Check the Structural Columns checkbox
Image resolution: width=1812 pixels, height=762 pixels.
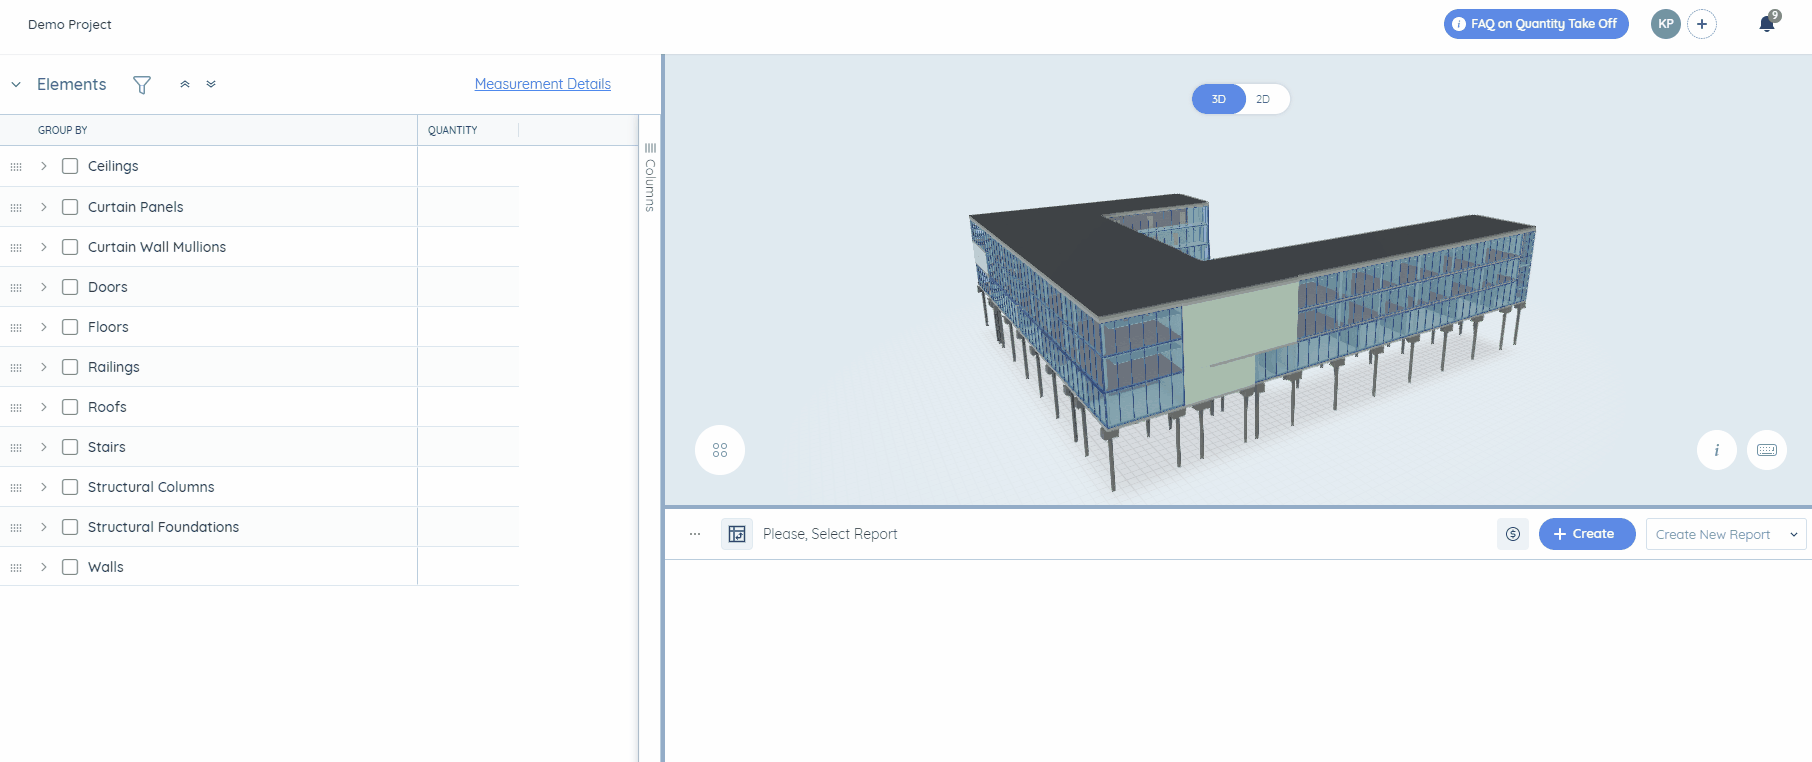click(x=70, y=487)
